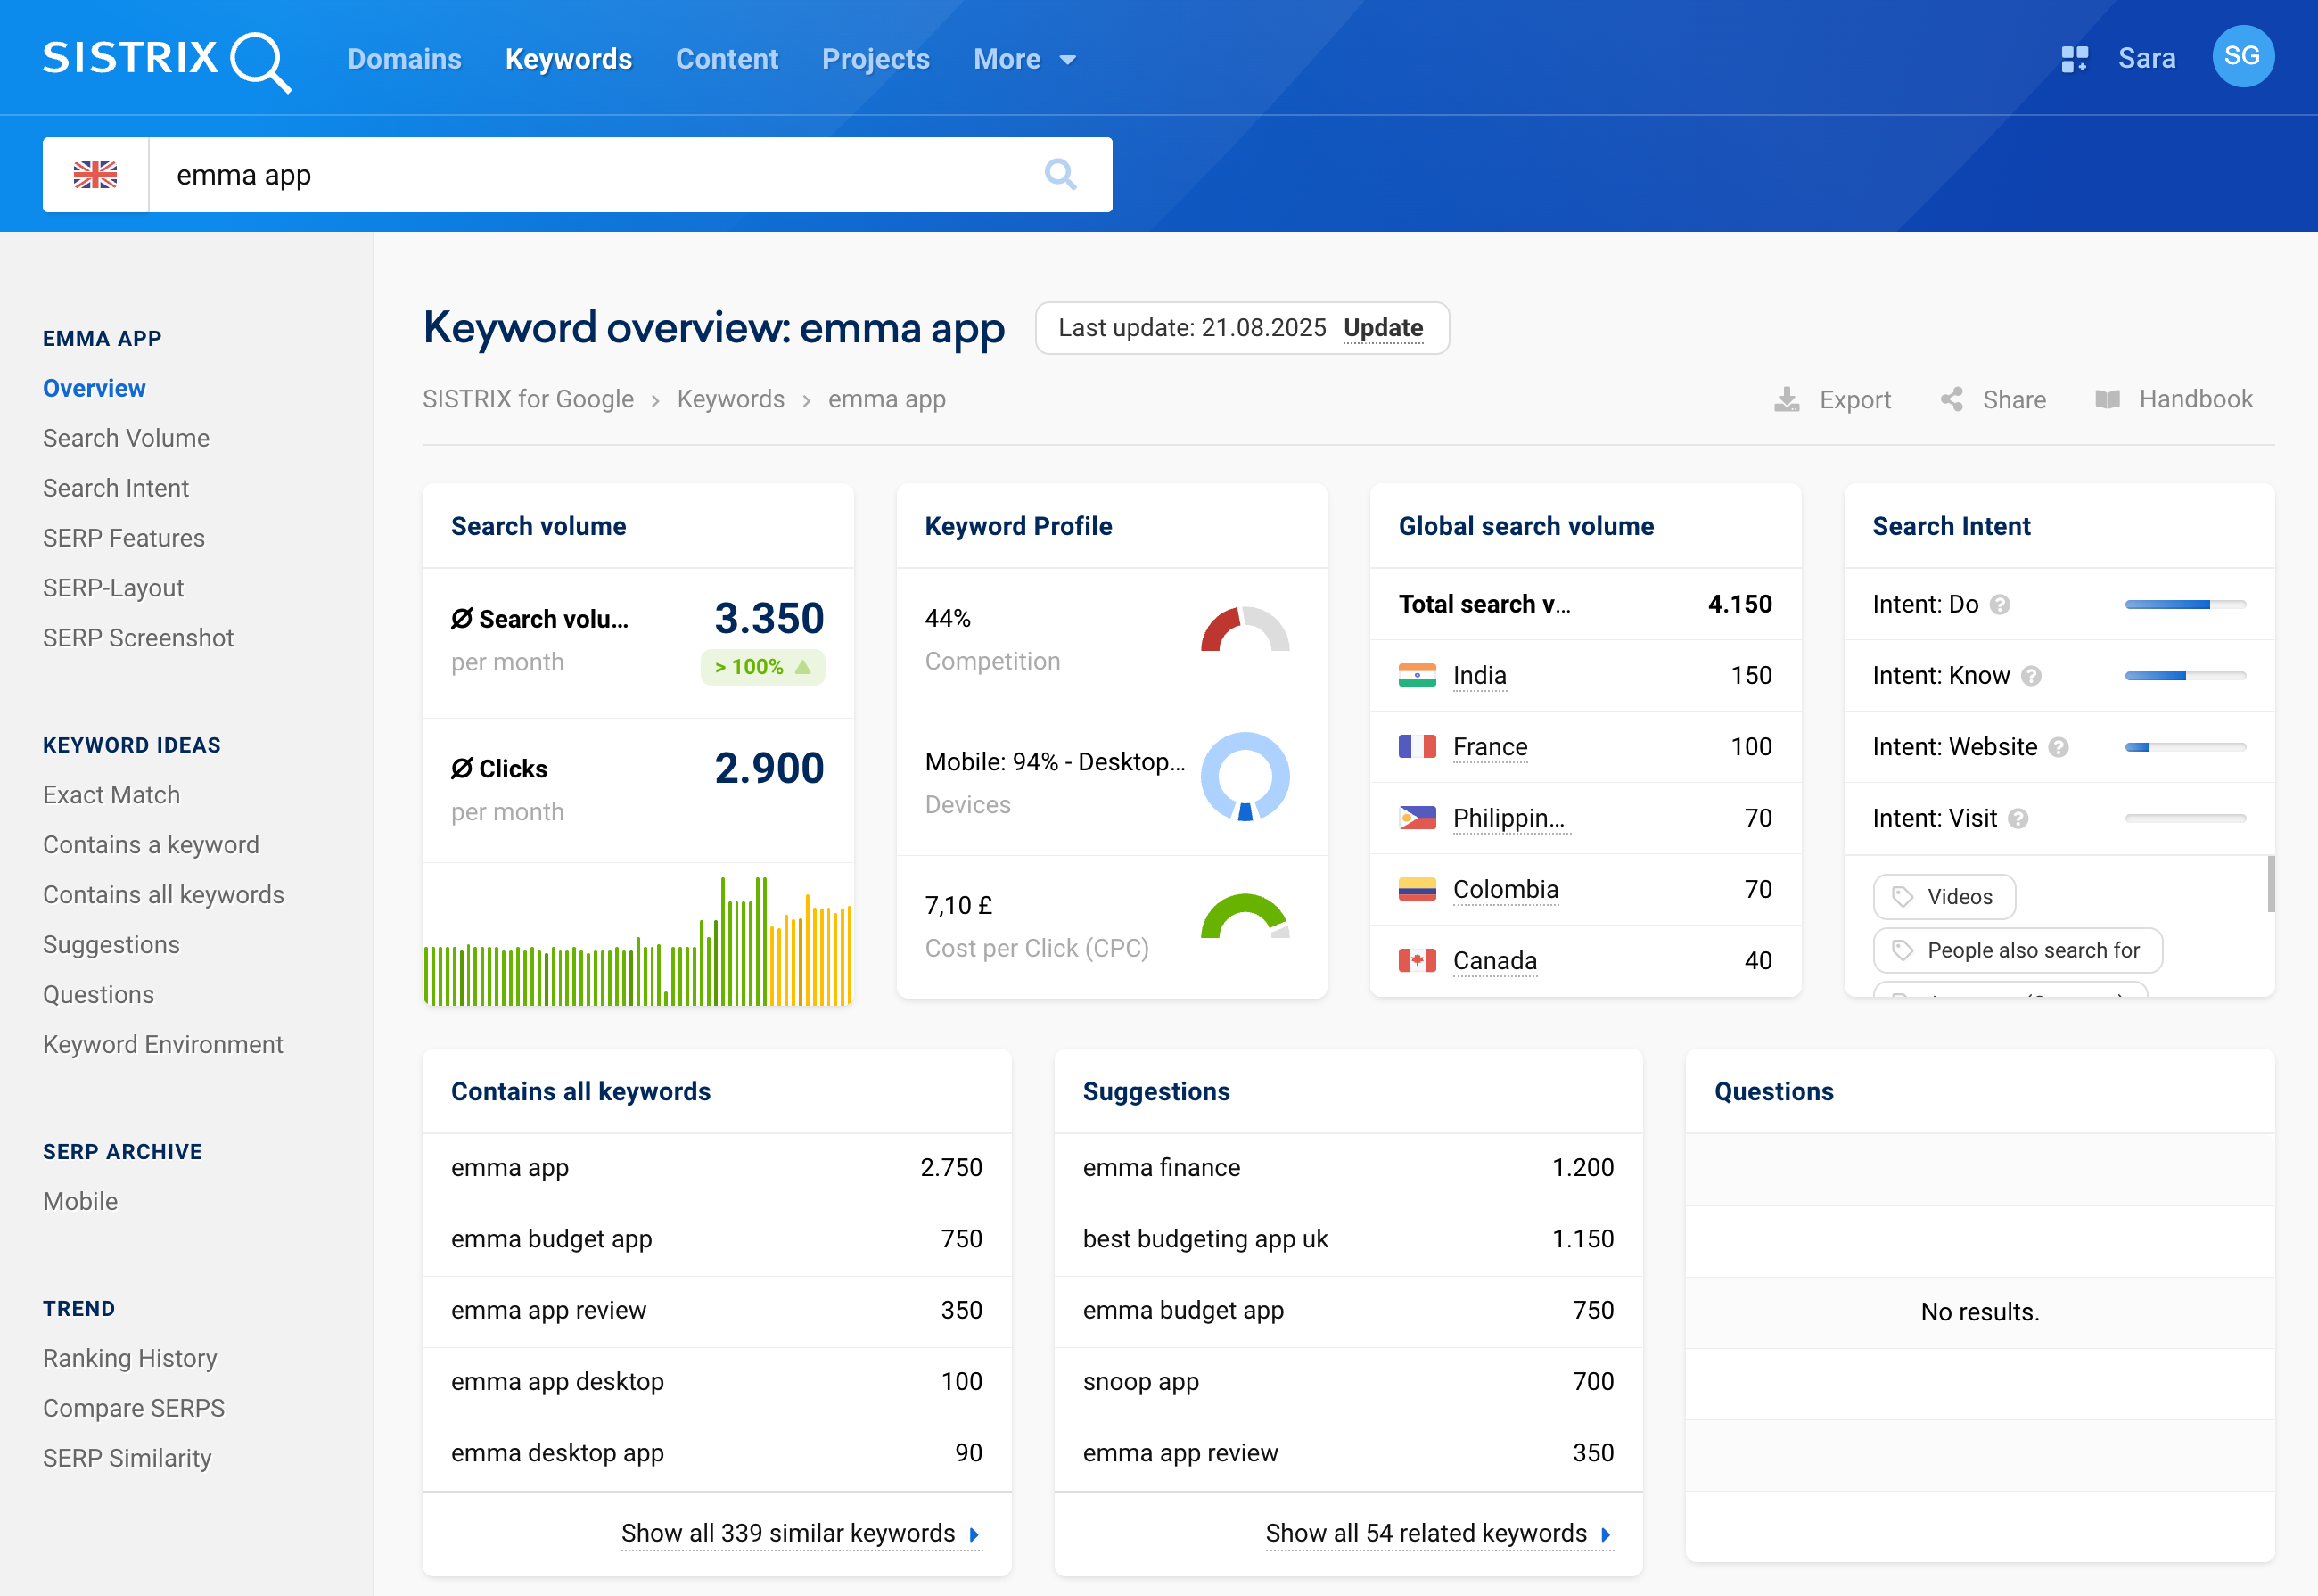This screenshot has width=2318, height=1596.
Task: Click the SG user avatar
Action: [x=2243, y=57]
